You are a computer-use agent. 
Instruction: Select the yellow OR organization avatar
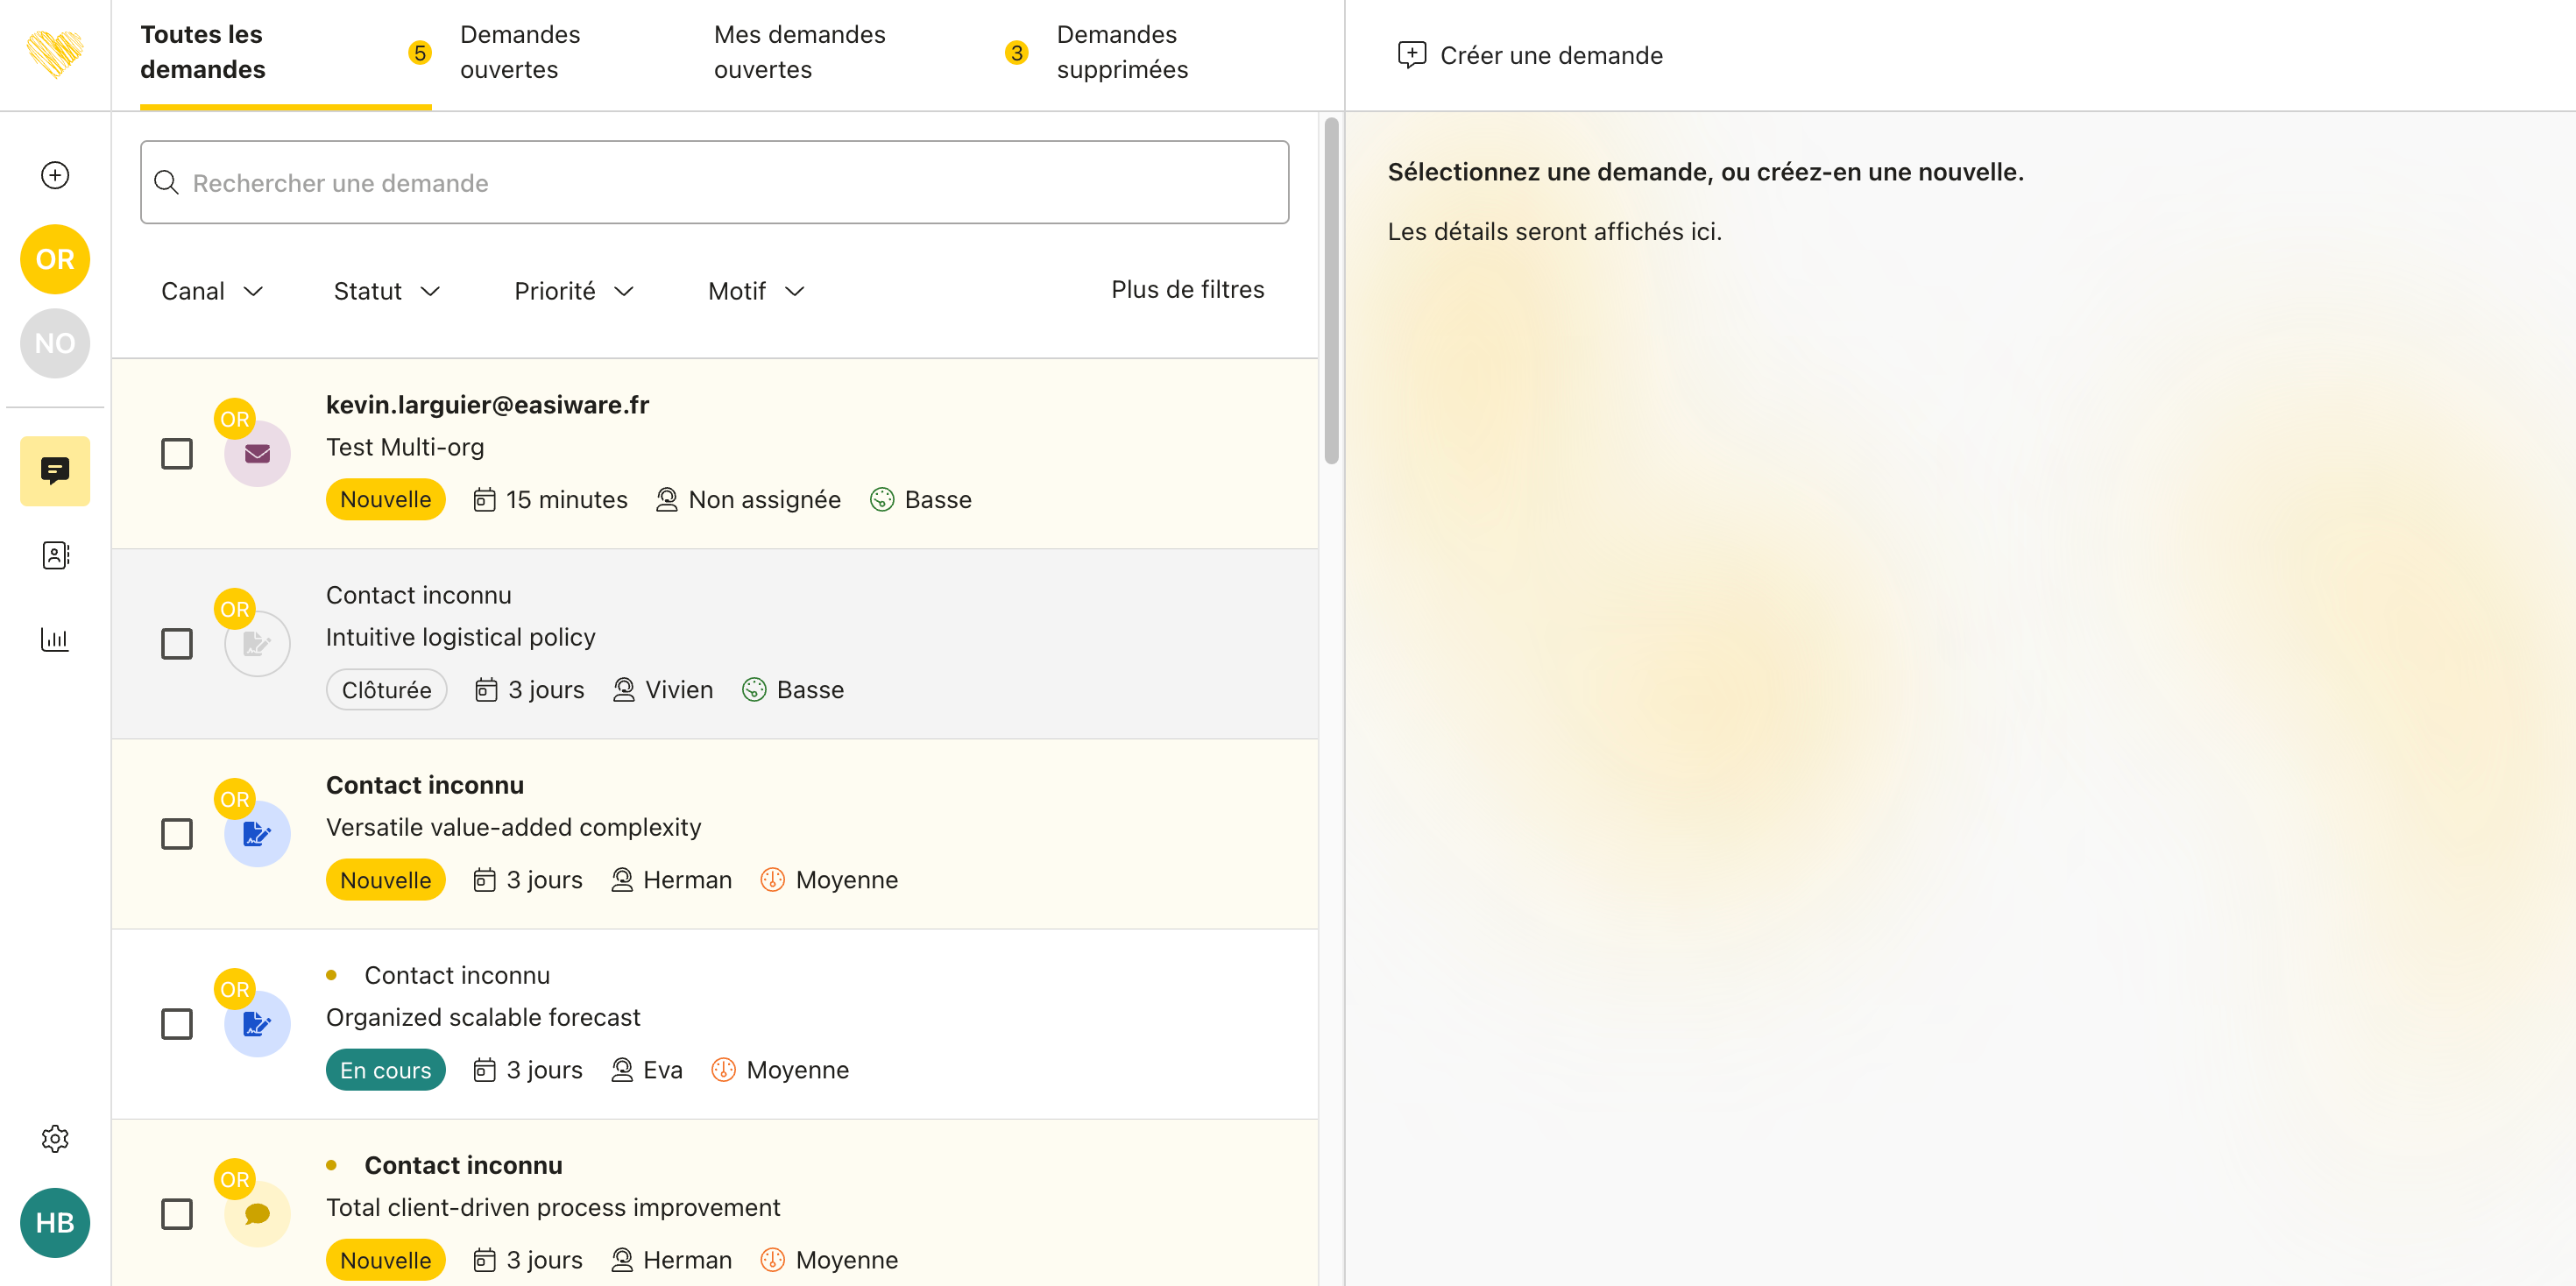click(55, 259)
